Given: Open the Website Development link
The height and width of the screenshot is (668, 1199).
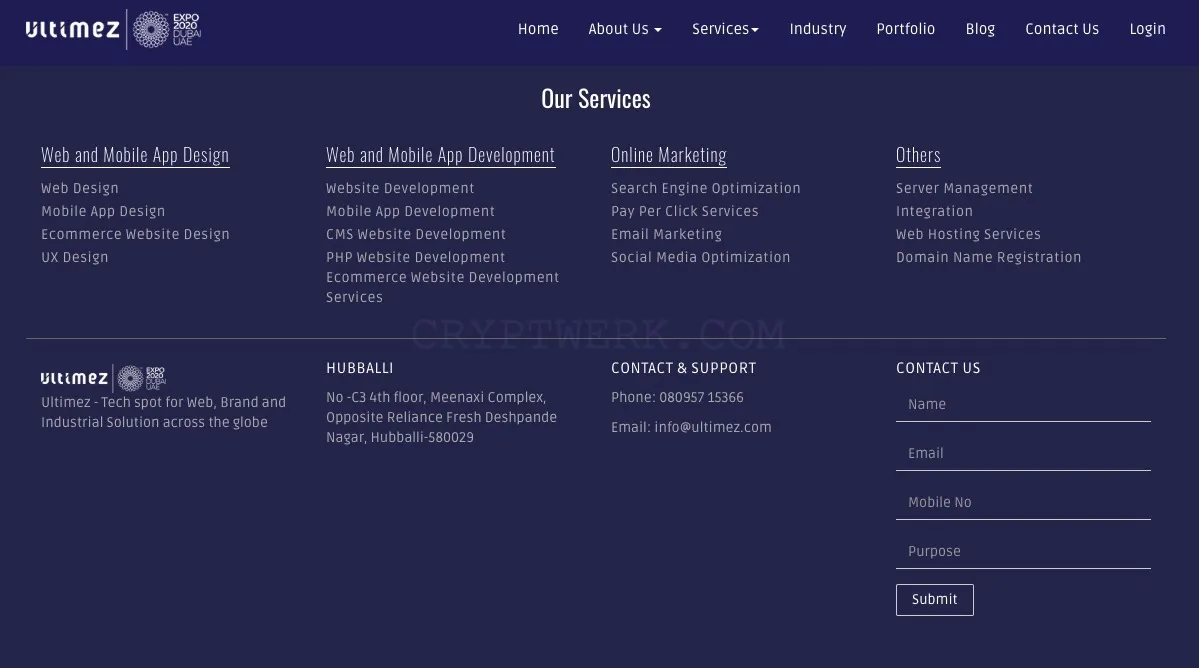Looking at the screenshot, I should coord(400,188).
